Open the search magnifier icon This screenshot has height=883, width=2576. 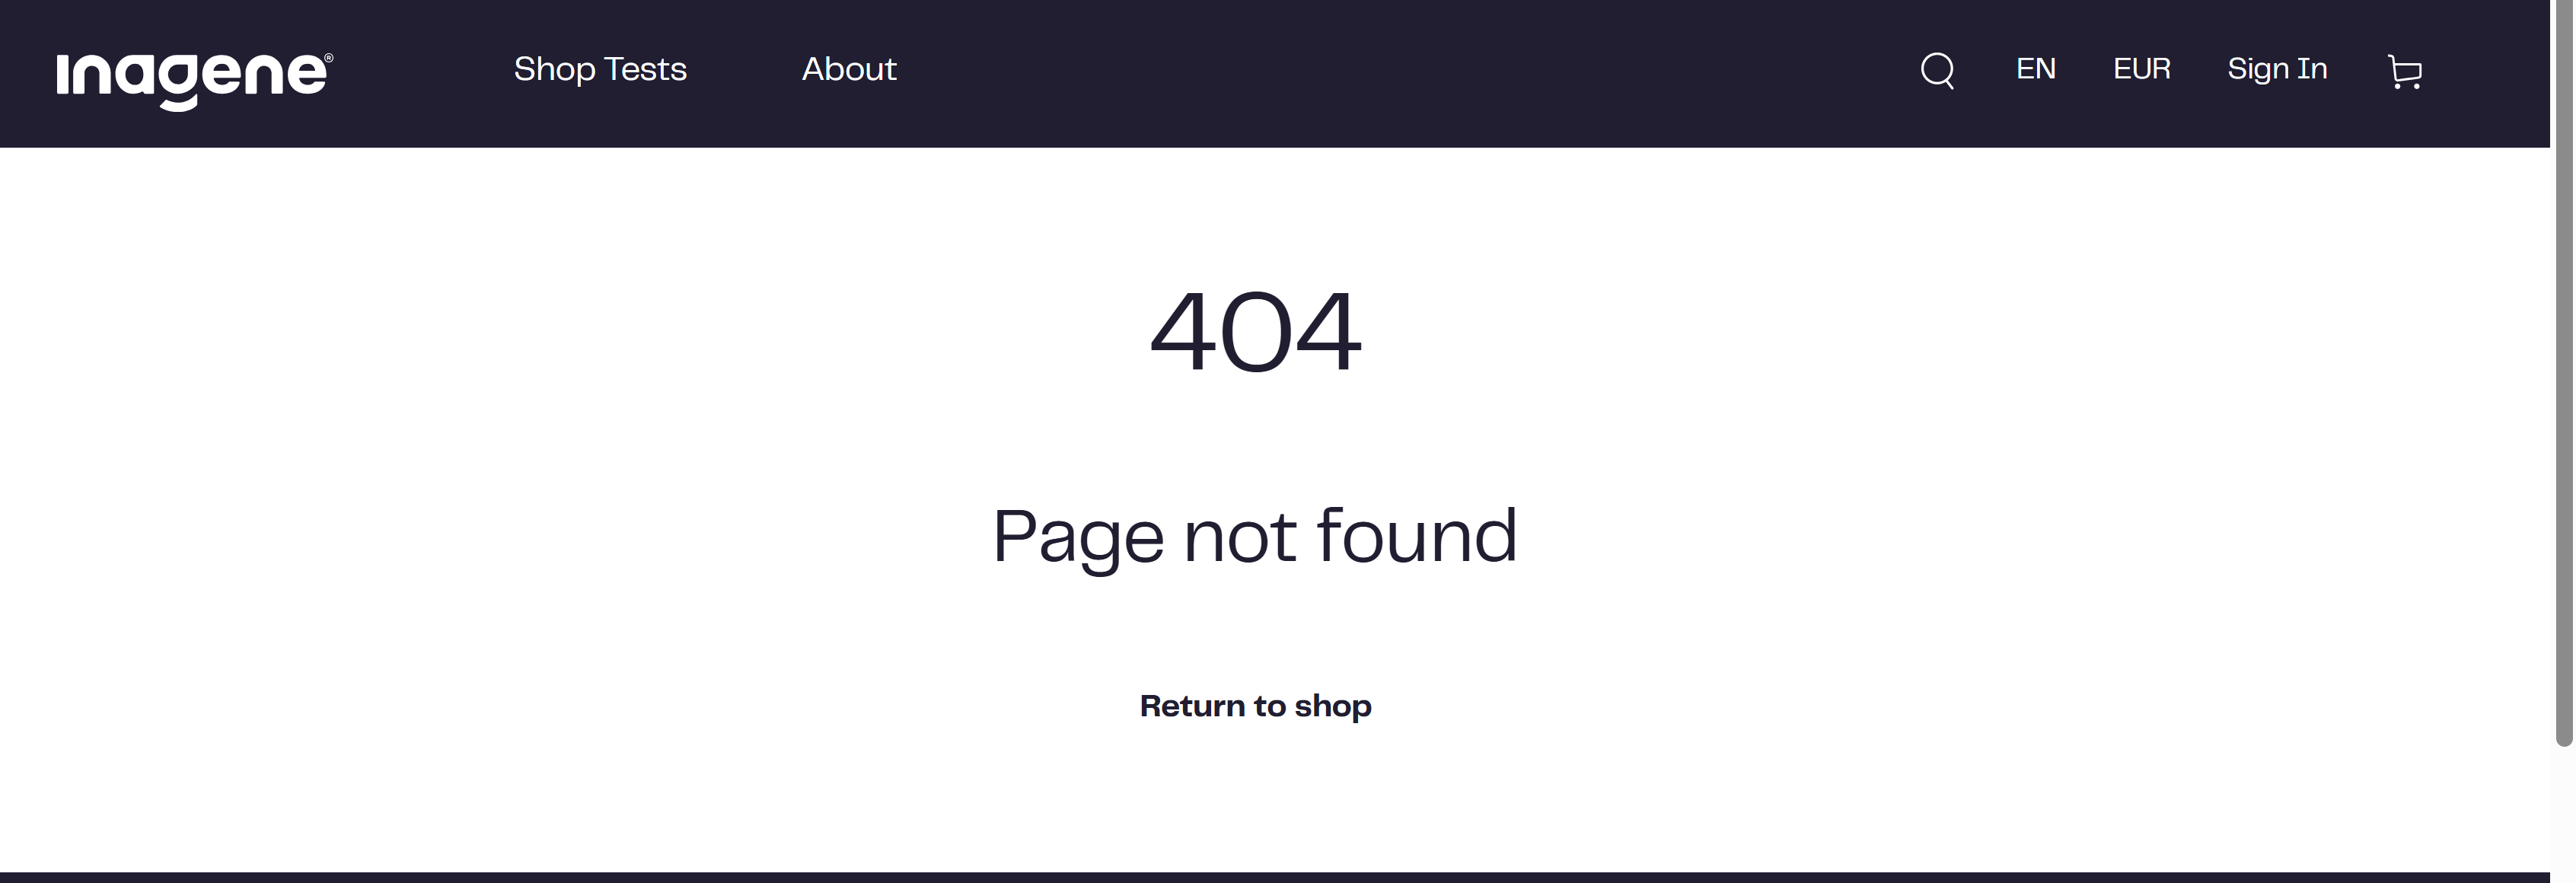1937,71
